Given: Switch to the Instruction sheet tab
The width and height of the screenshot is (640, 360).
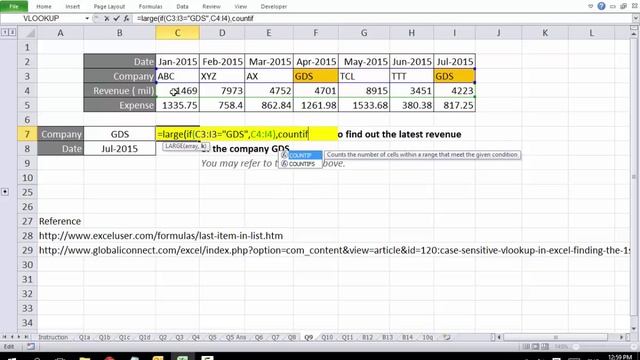Looking at the screenshot, I should (x=53, y=337).
